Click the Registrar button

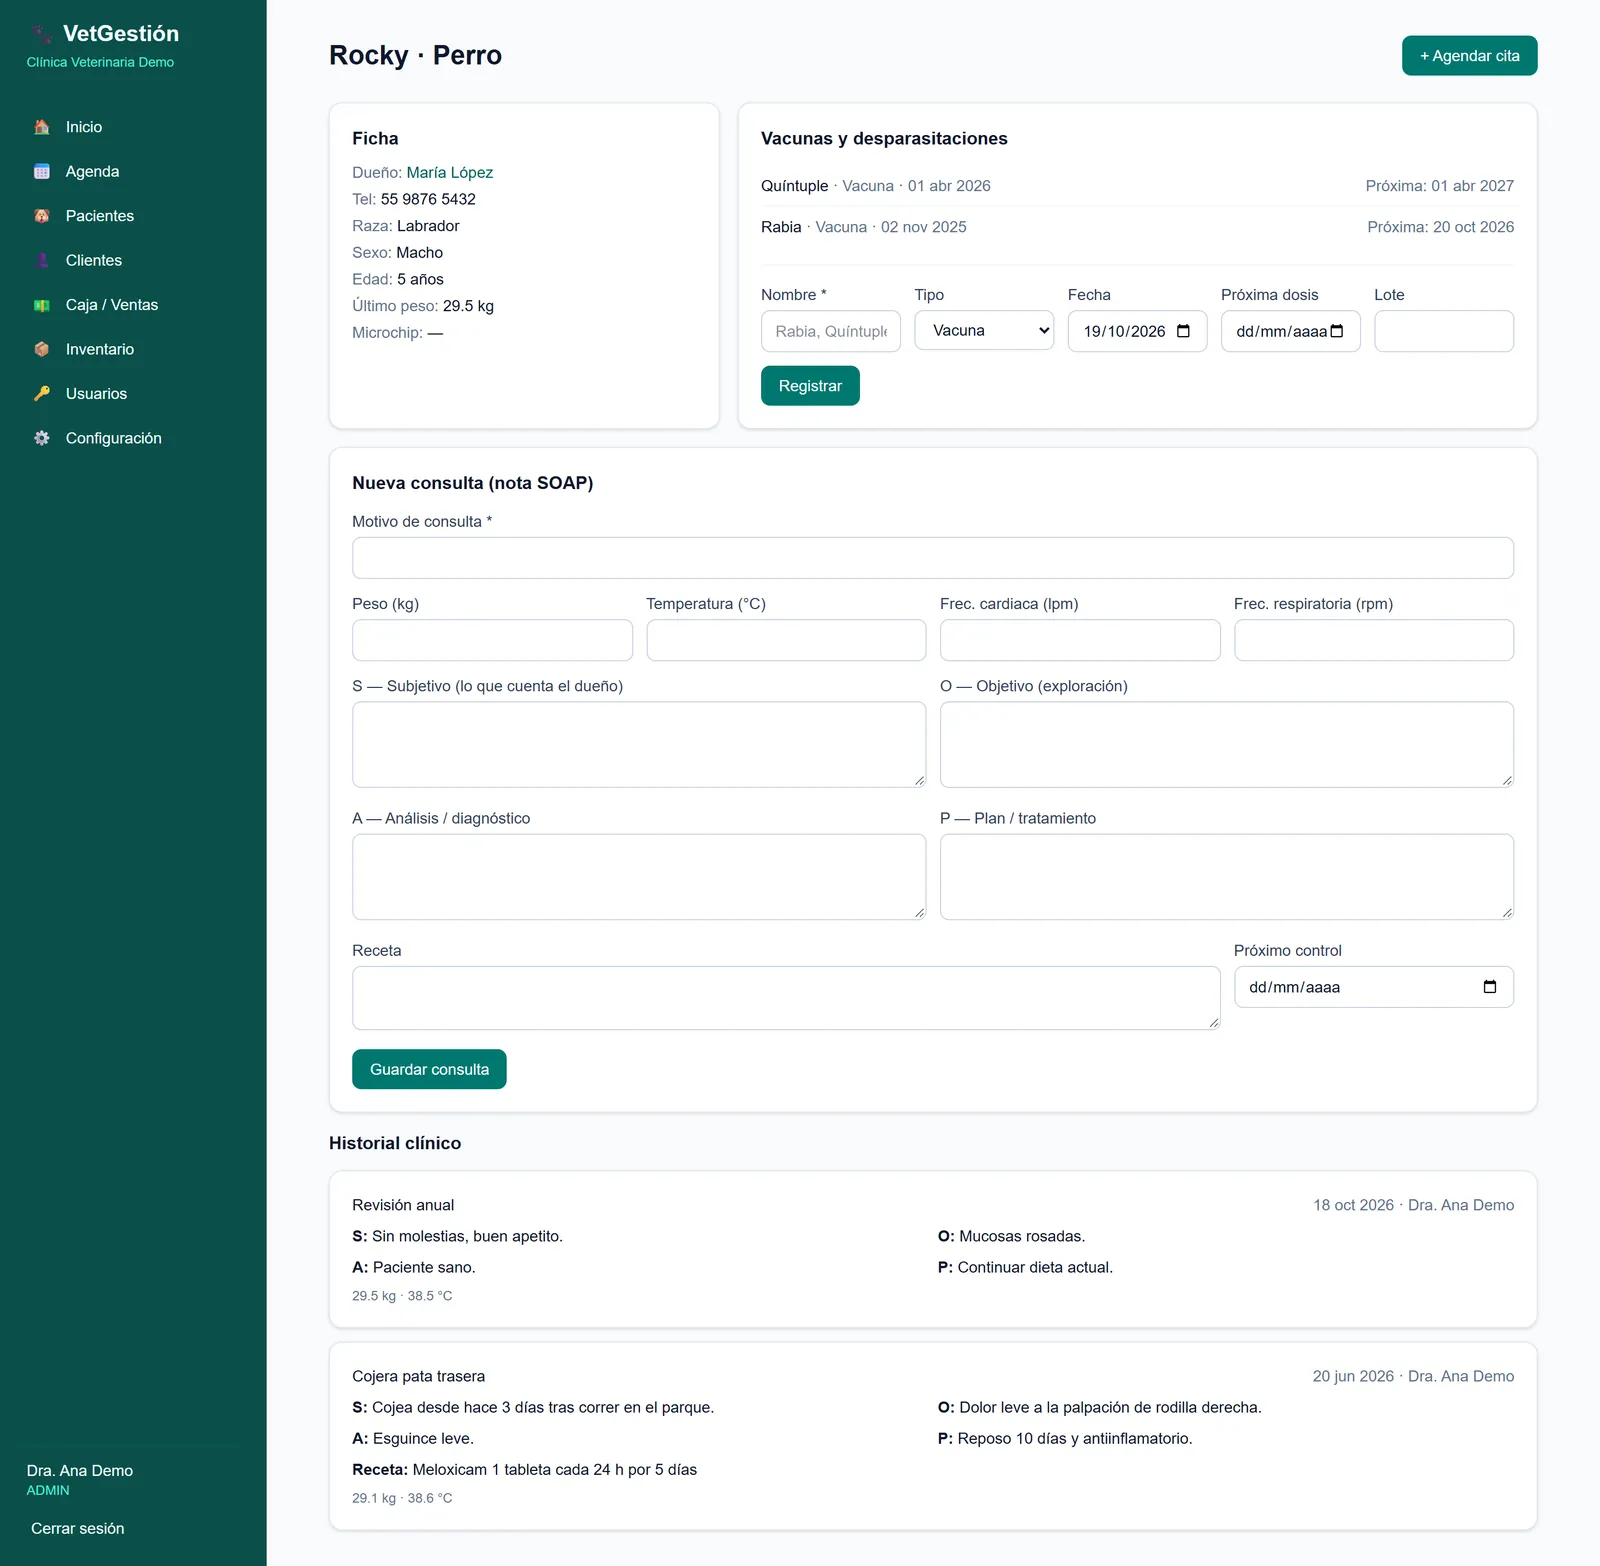[x=810, y=386]
